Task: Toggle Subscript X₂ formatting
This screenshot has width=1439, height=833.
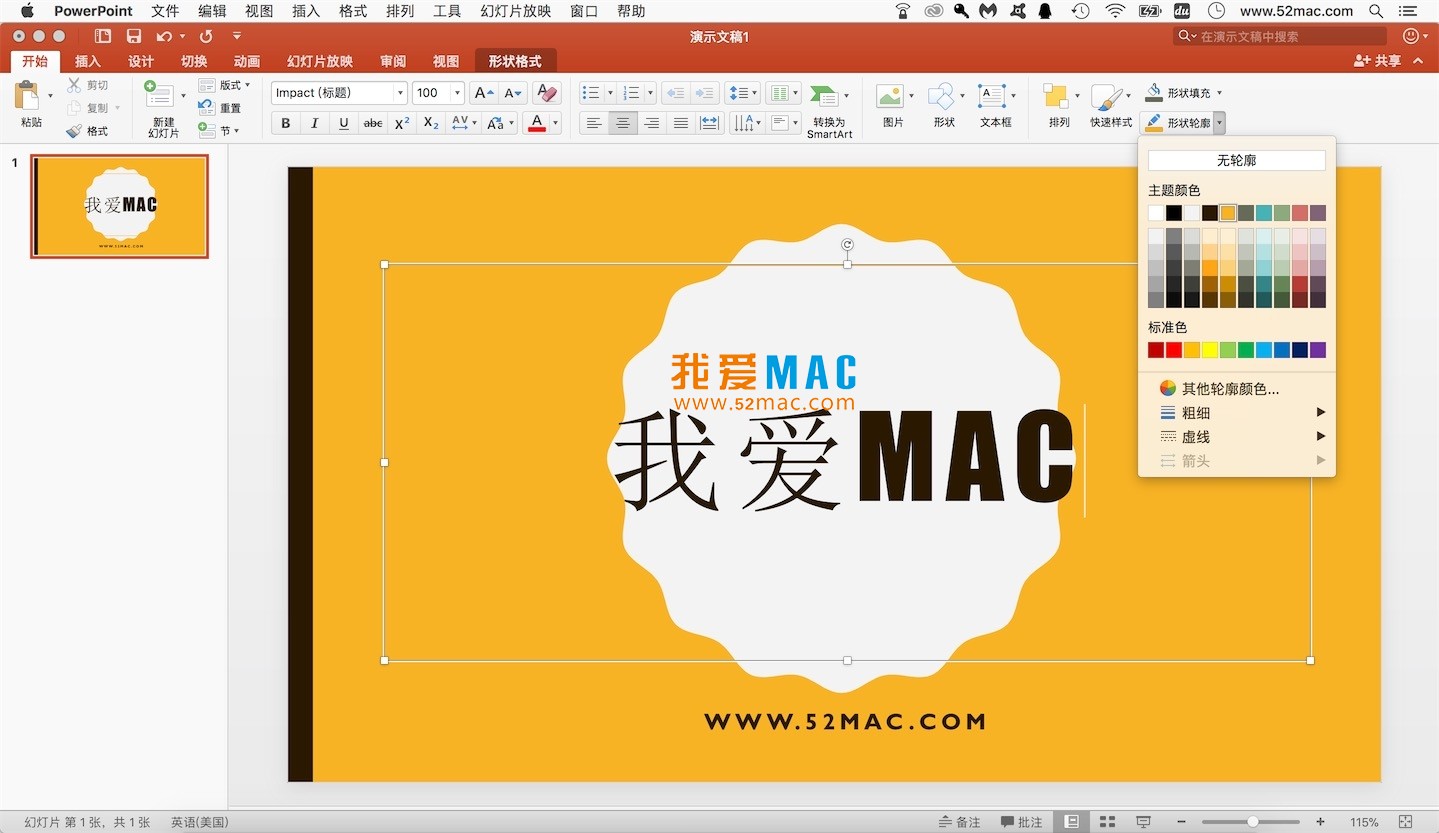Action: pos(431,123)
